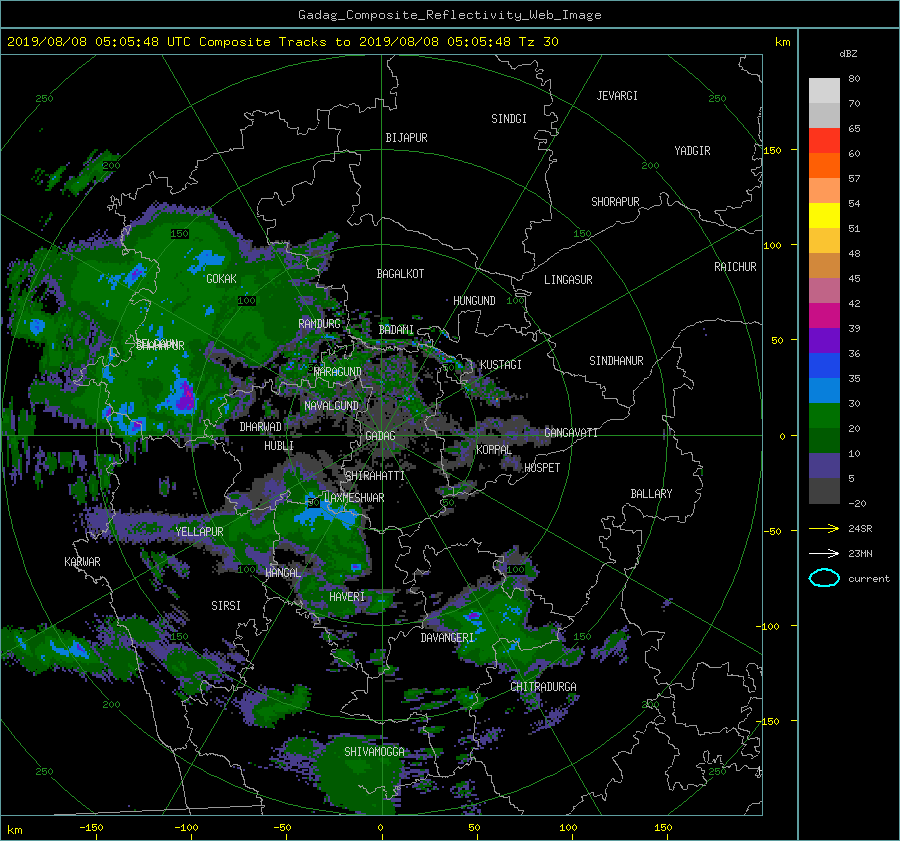Screen dimensions: 900x841
Task: Select the SIRSI city label
Action: (x=226, y=606)
